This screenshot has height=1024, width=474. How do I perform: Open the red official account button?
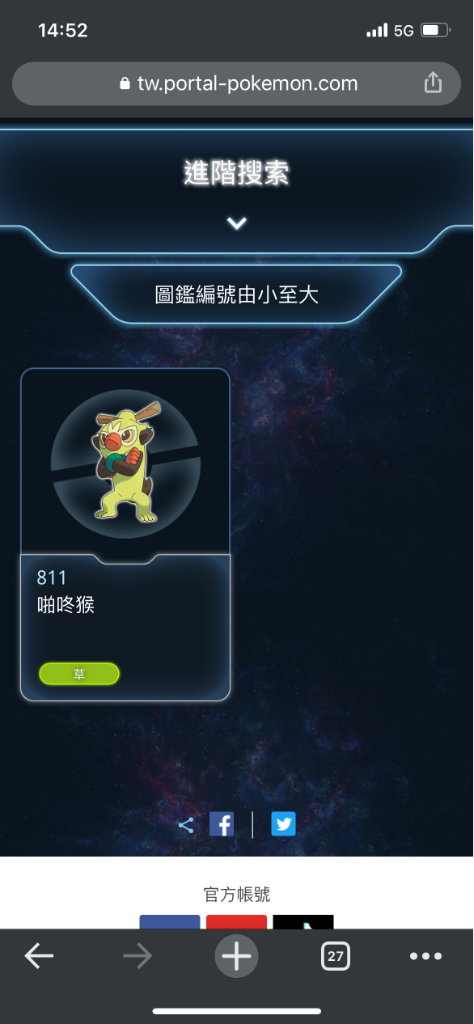(x=236, y=921)
